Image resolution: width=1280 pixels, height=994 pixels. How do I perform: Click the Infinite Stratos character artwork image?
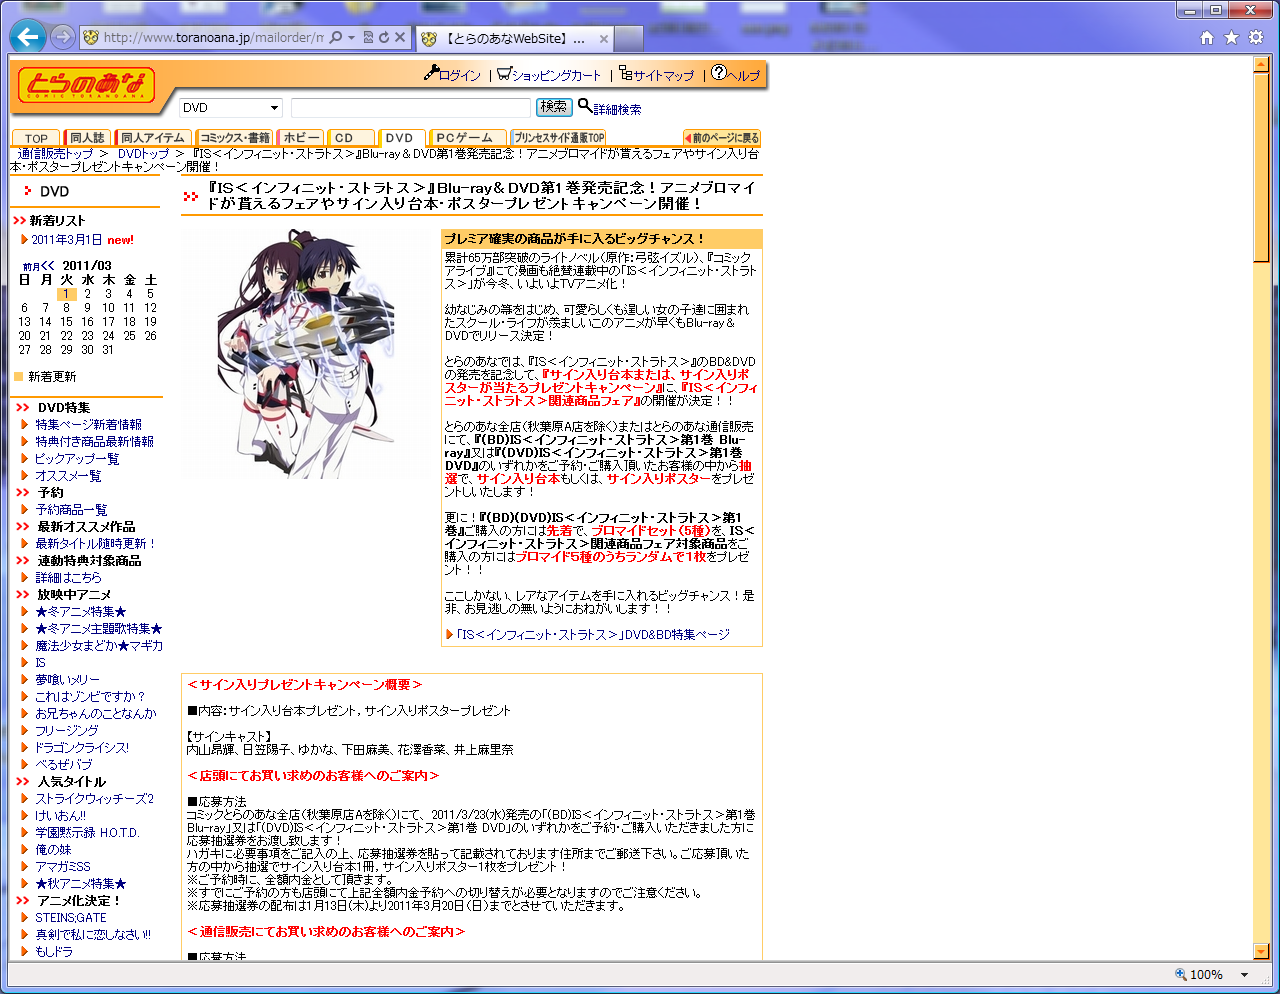click(x=306, y=354)
